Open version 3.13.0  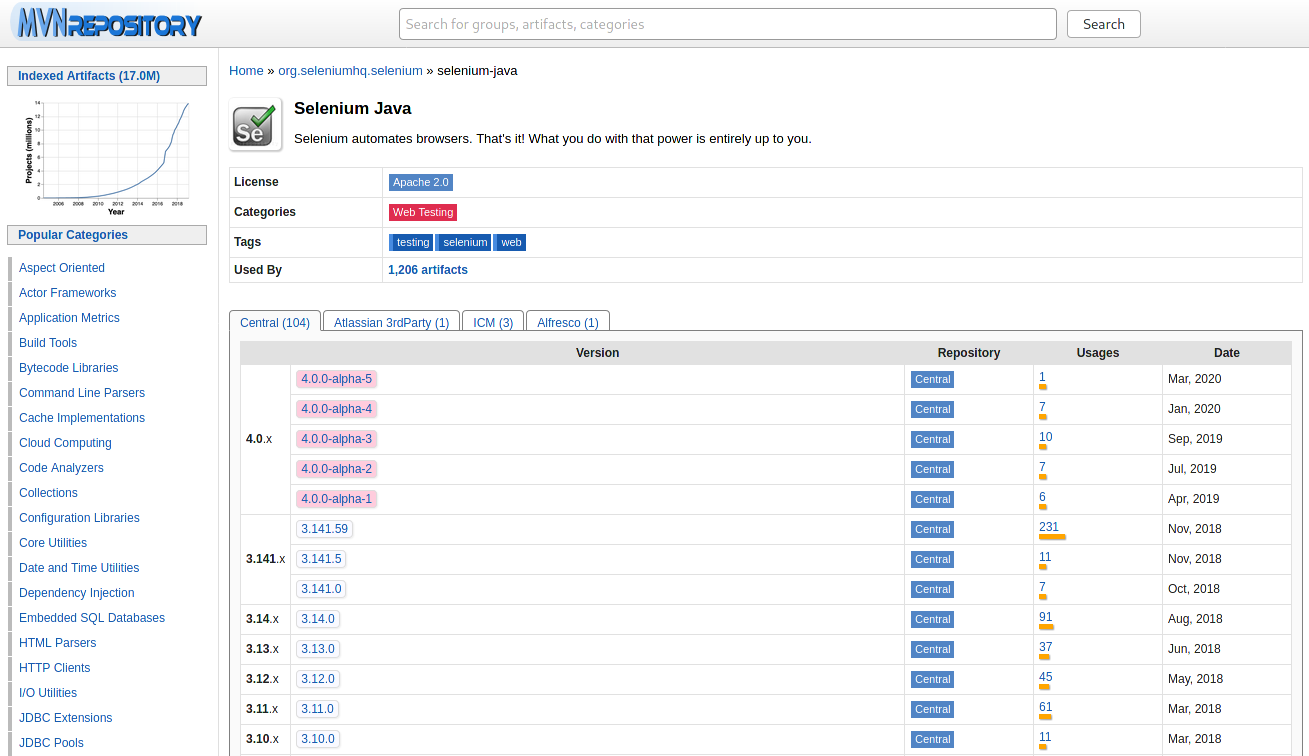318,649
